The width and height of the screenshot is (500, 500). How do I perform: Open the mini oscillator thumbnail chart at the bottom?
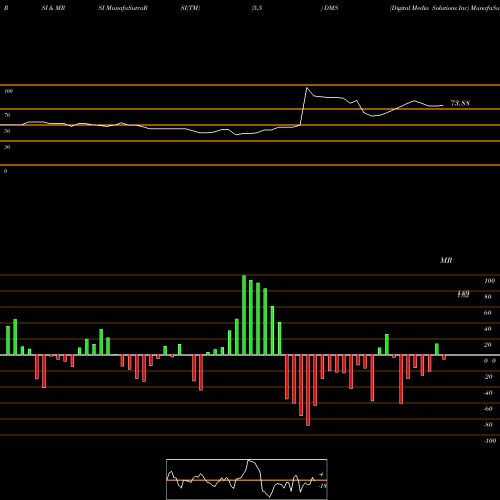pyautogui.click(x=247, y=479)
